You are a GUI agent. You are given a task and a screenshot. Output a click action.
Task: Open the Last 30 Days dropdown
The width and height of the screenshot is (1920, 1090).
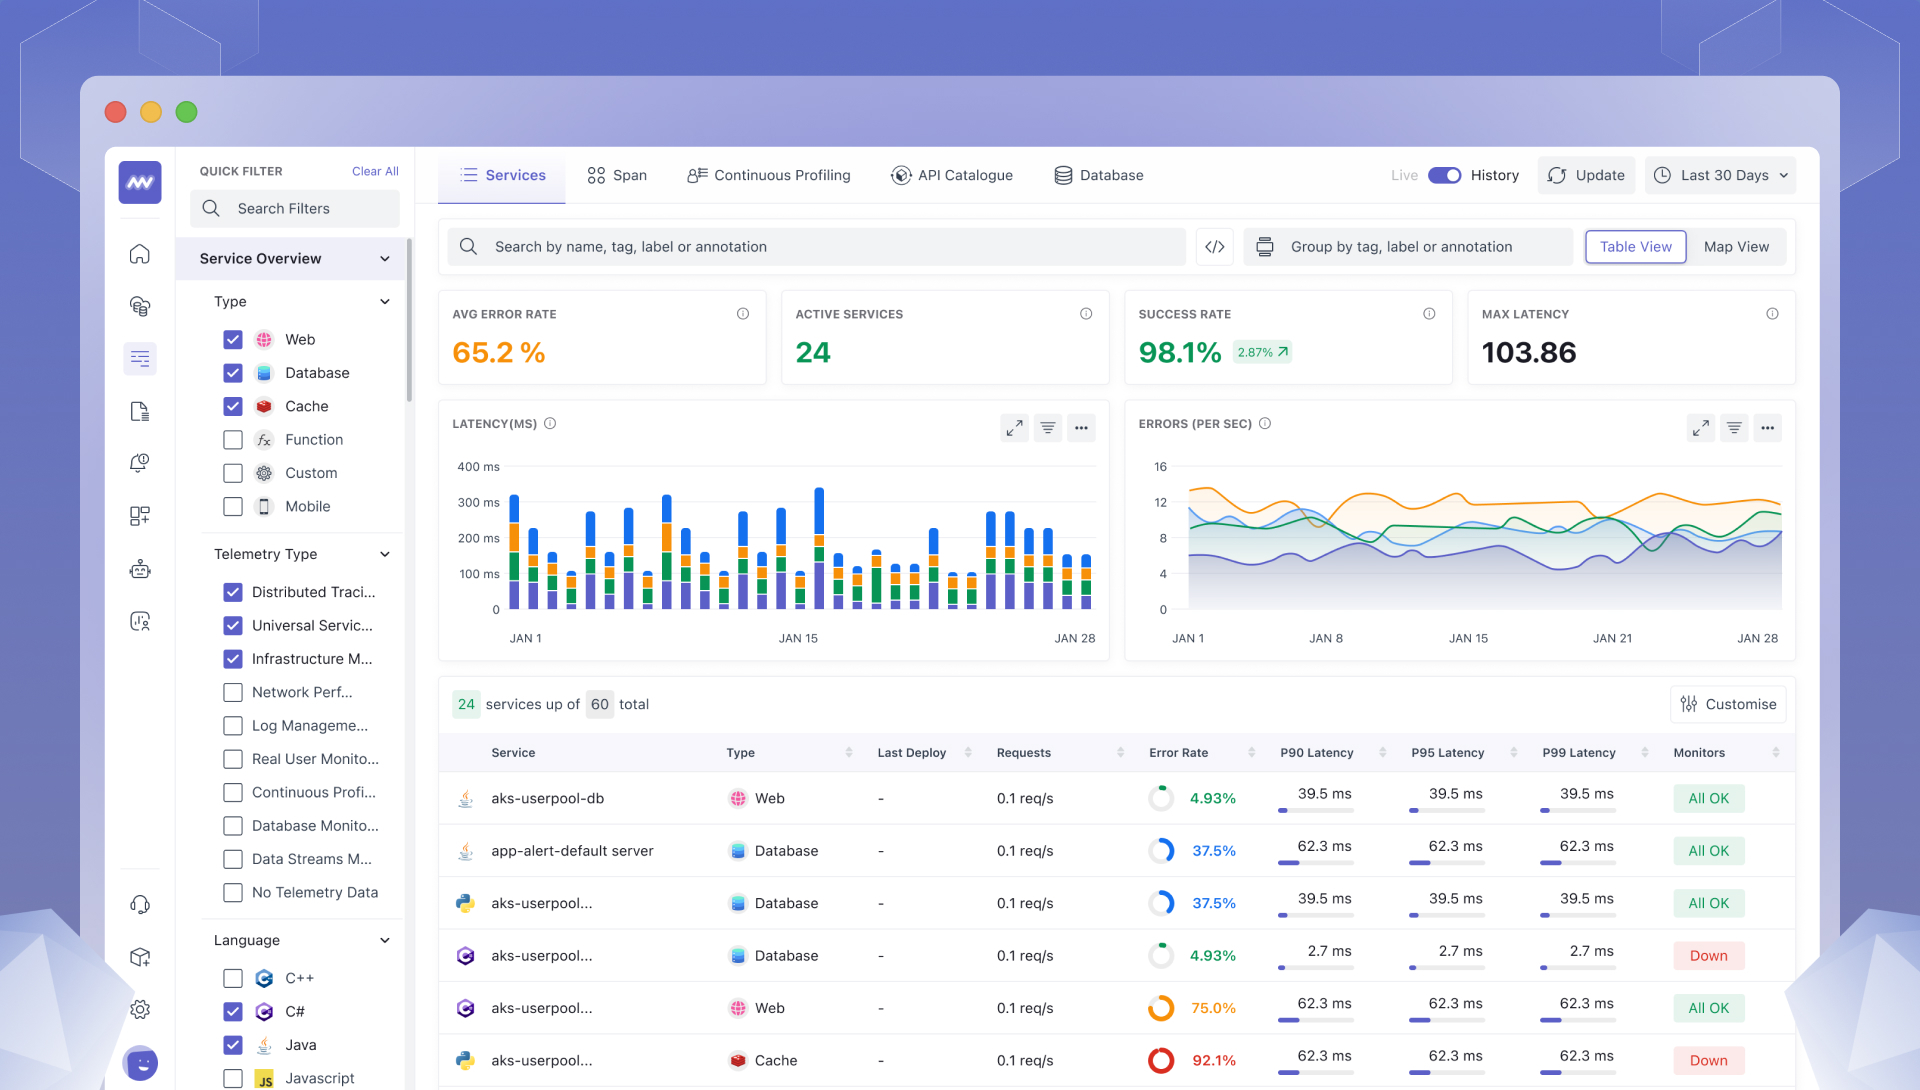point(1719,175)
